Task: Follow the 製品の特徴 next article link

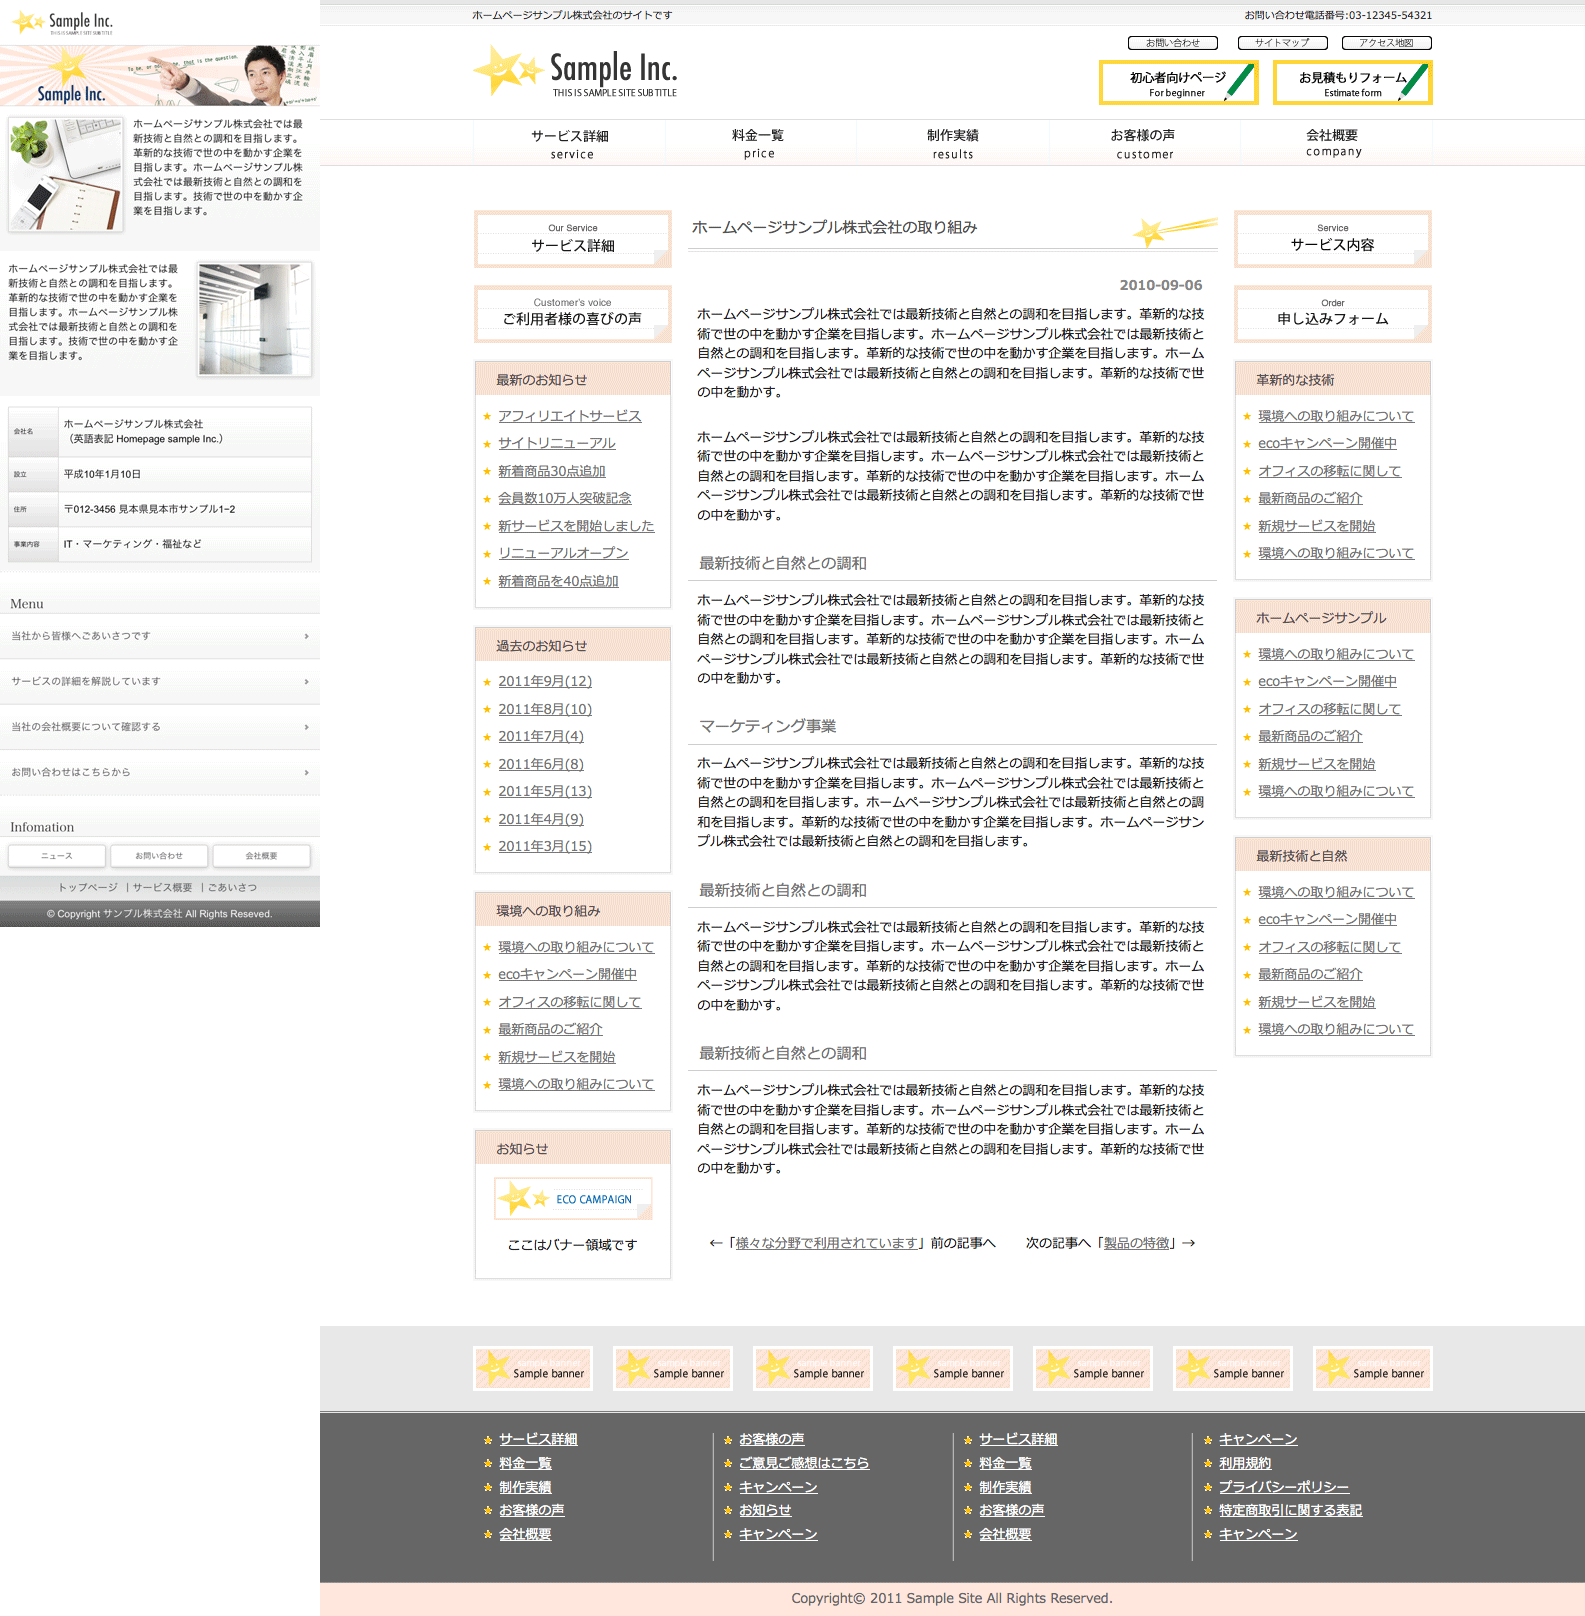Action: (1136, 1243)
